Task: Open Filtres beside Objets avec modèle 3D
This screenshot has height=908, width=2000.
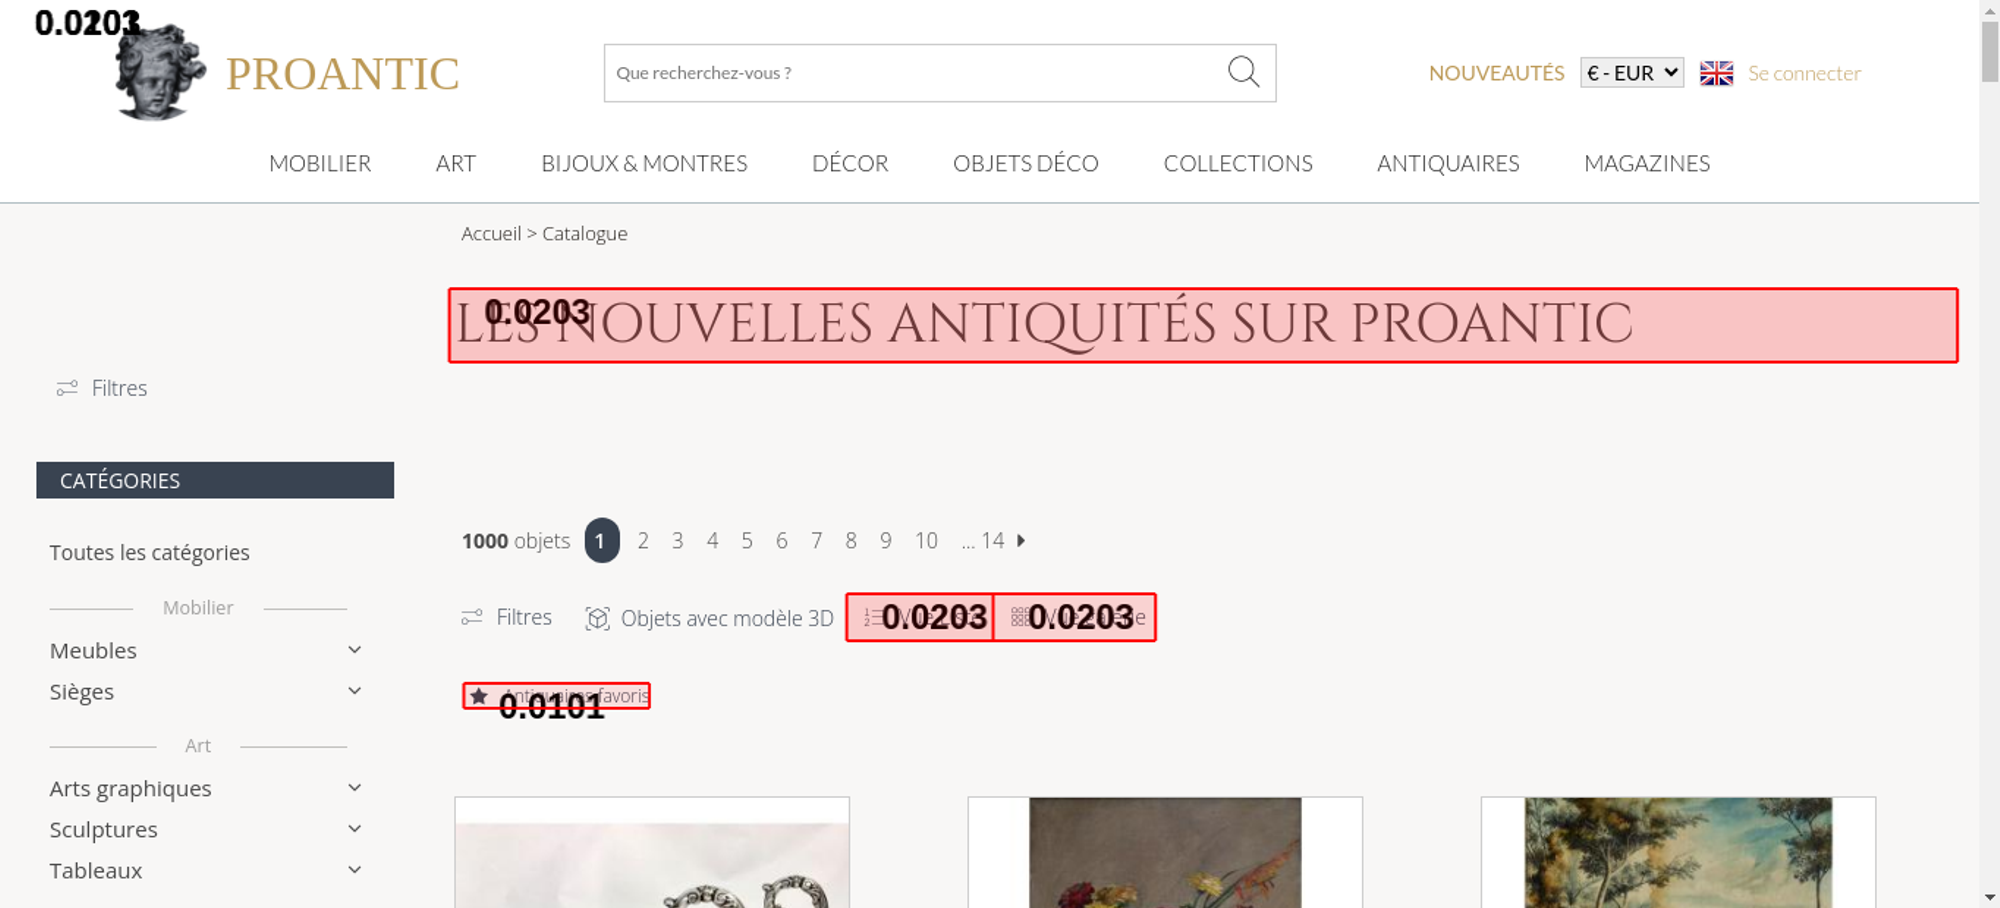Action: pos(506,617)
